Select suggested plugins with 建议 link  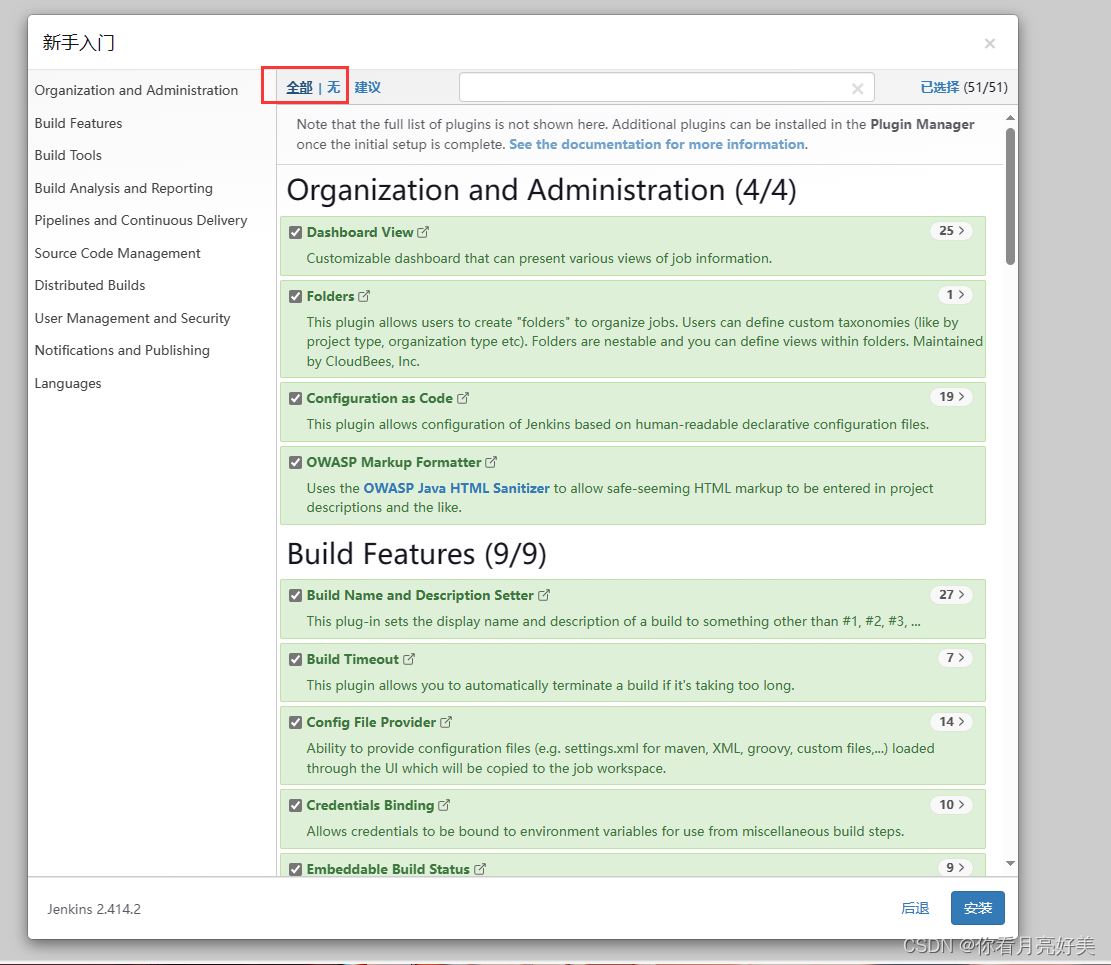click(x=368, y=87)
